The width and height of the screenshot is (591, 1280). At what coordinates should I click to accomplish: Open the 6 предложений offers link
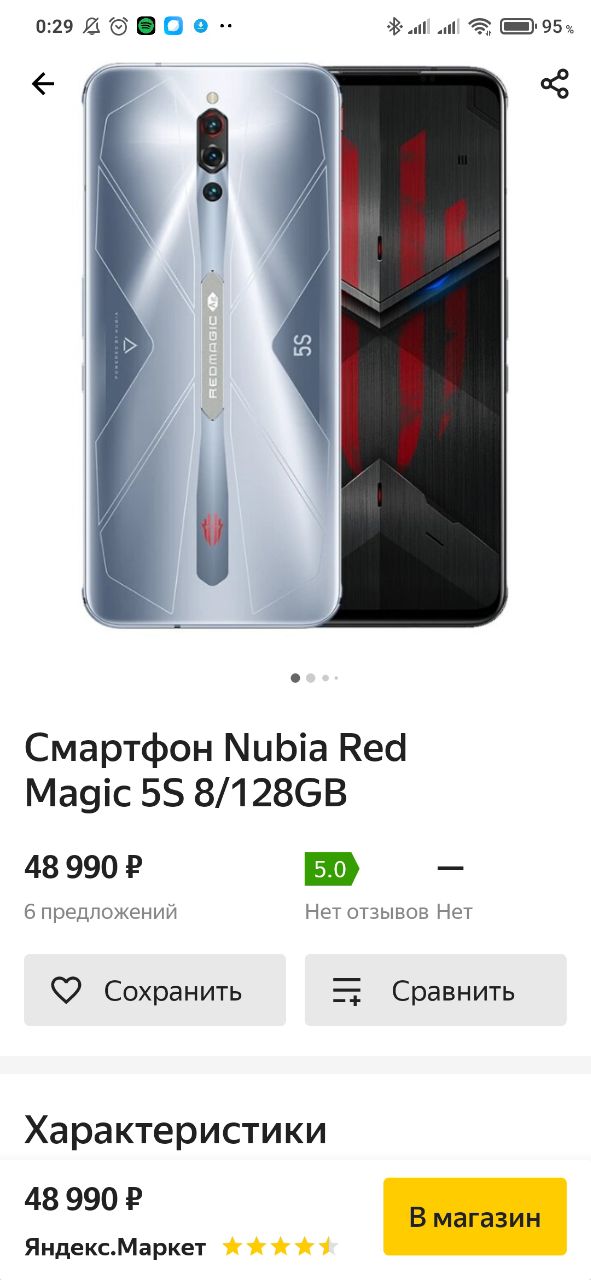coord(101,912)
